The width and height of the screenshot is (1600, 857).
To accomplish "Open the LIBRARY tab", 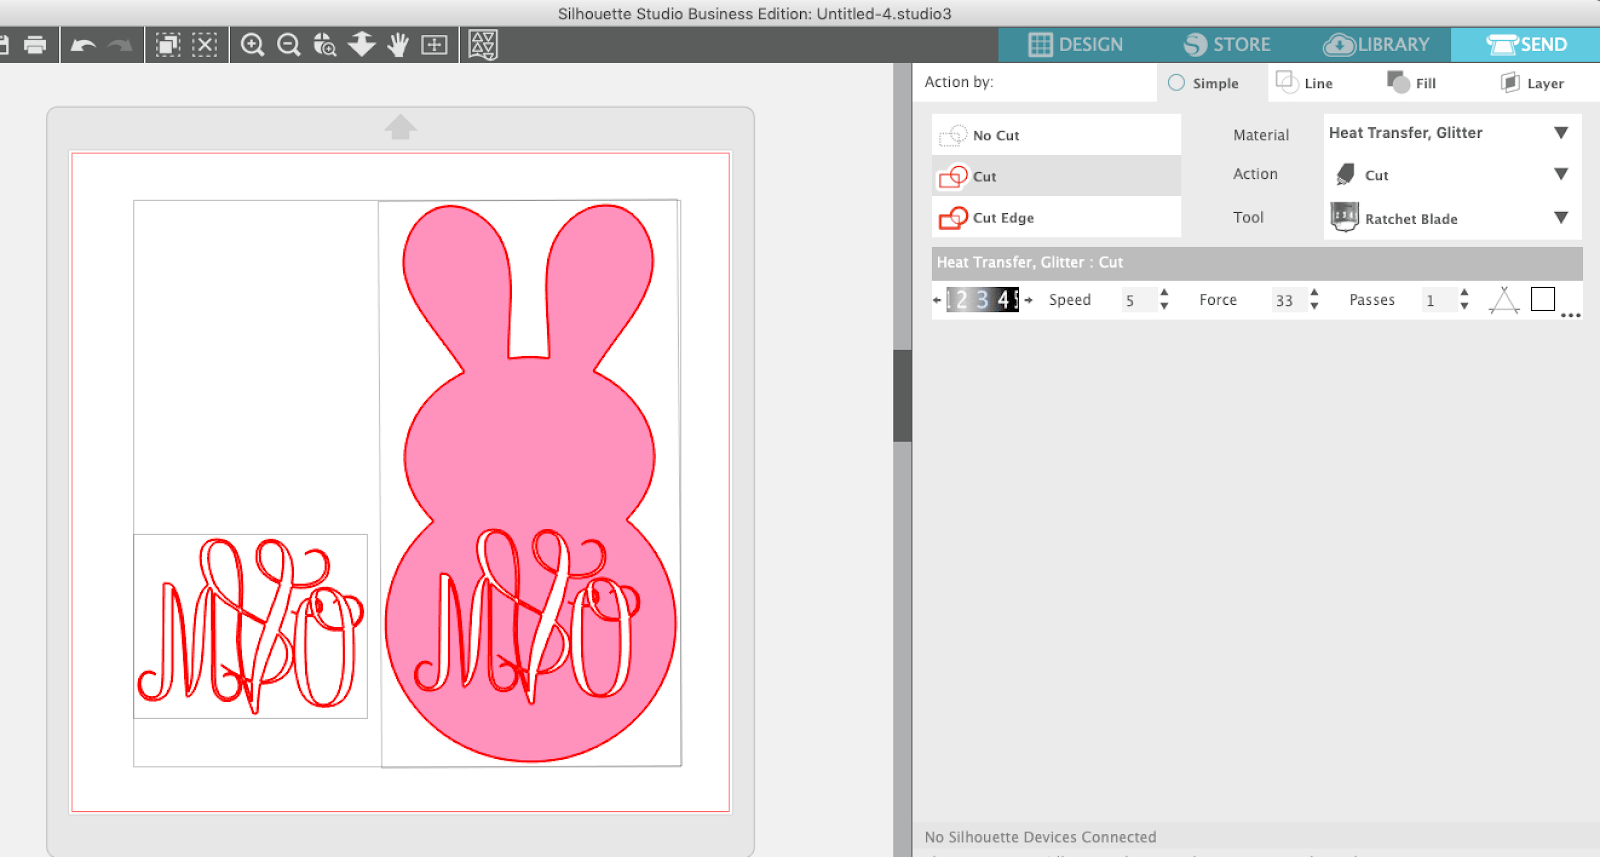I will [1376, 45].
